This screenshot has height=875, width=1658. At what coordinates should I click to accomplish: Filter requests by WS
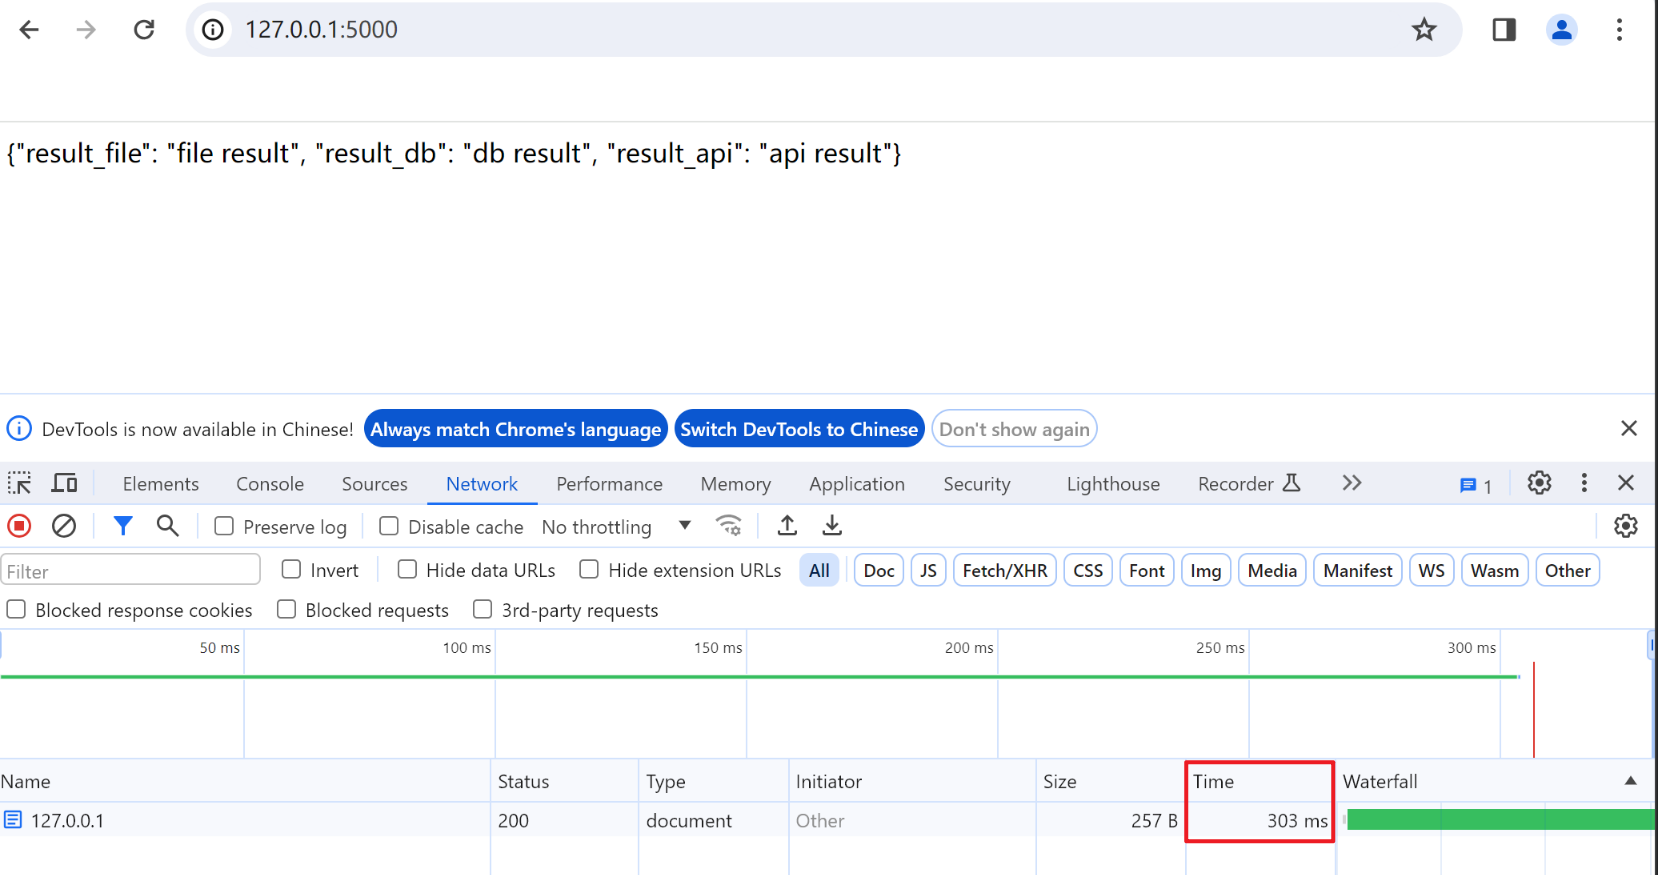click(x=1432, y=570)
